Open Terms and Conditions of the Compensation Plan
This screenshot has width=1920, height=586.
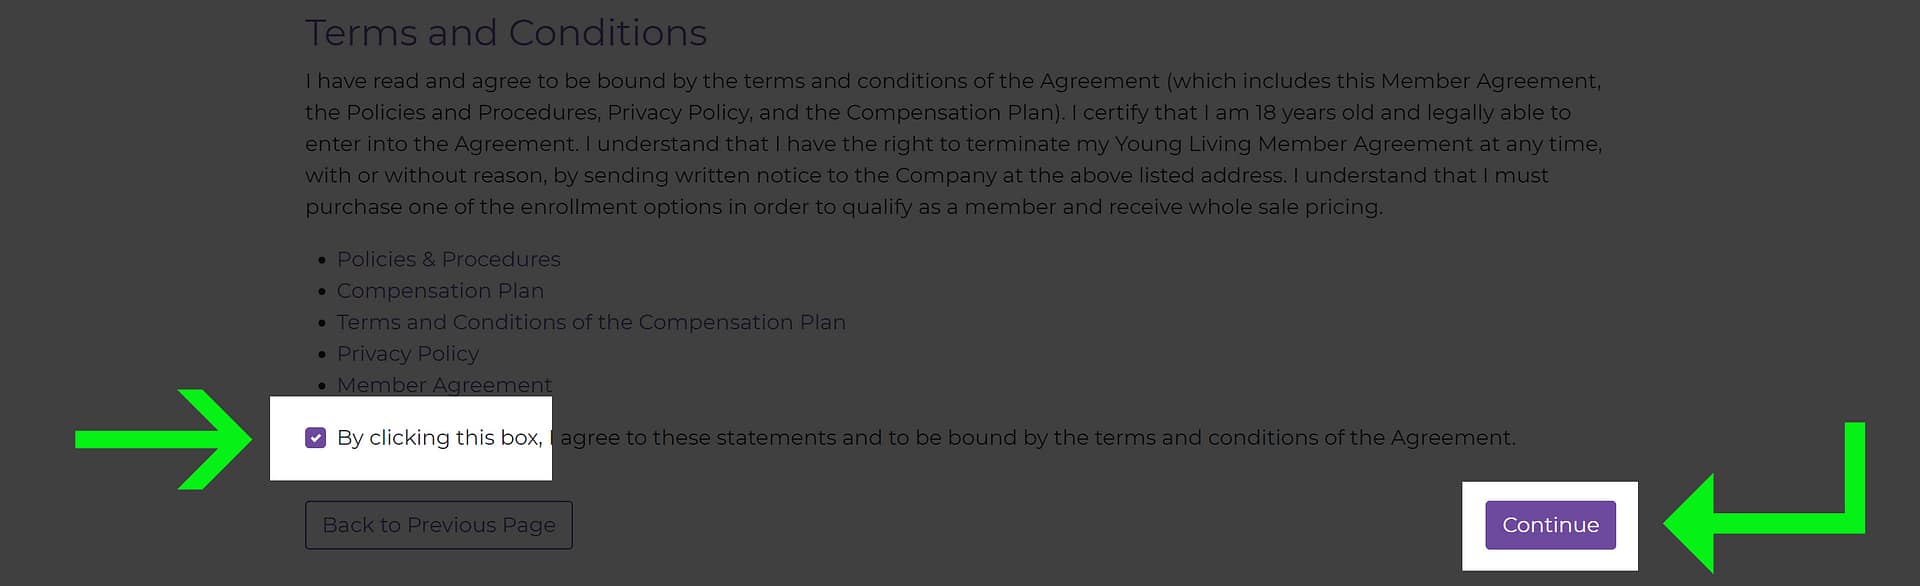pyautogui.click(x=591, y=322)
